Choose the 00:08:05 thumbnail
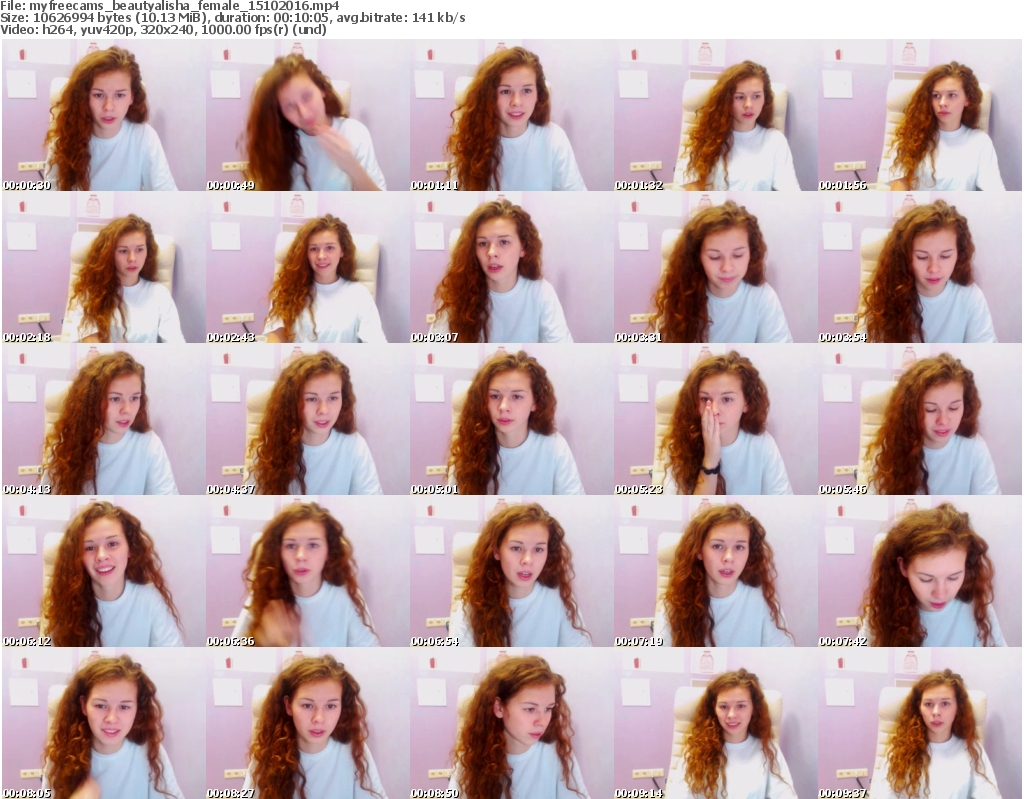The height and width of the screenshot is (799, 1024). click(103, 723)
